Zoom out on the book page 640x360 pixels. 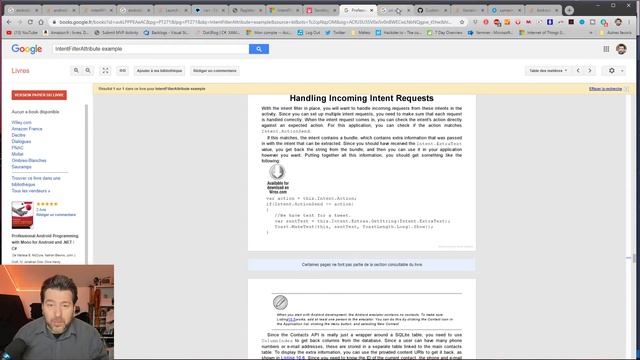point(88,71)
